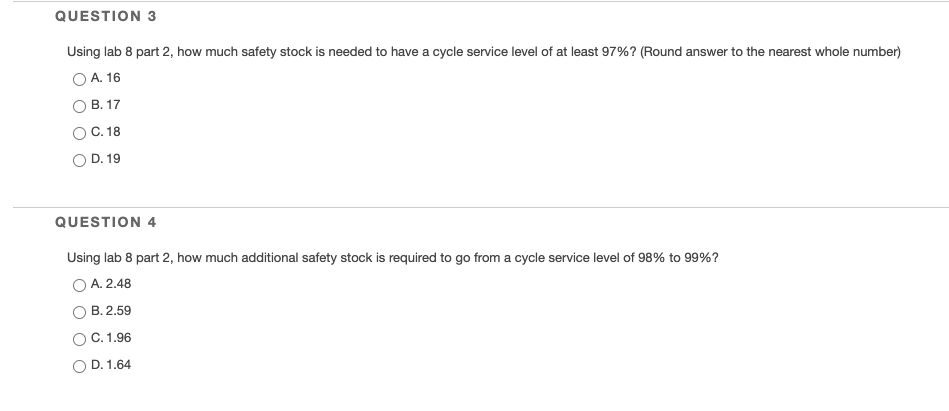
Task: Click the "D. 19" option label text
Action: pos(105,159)
